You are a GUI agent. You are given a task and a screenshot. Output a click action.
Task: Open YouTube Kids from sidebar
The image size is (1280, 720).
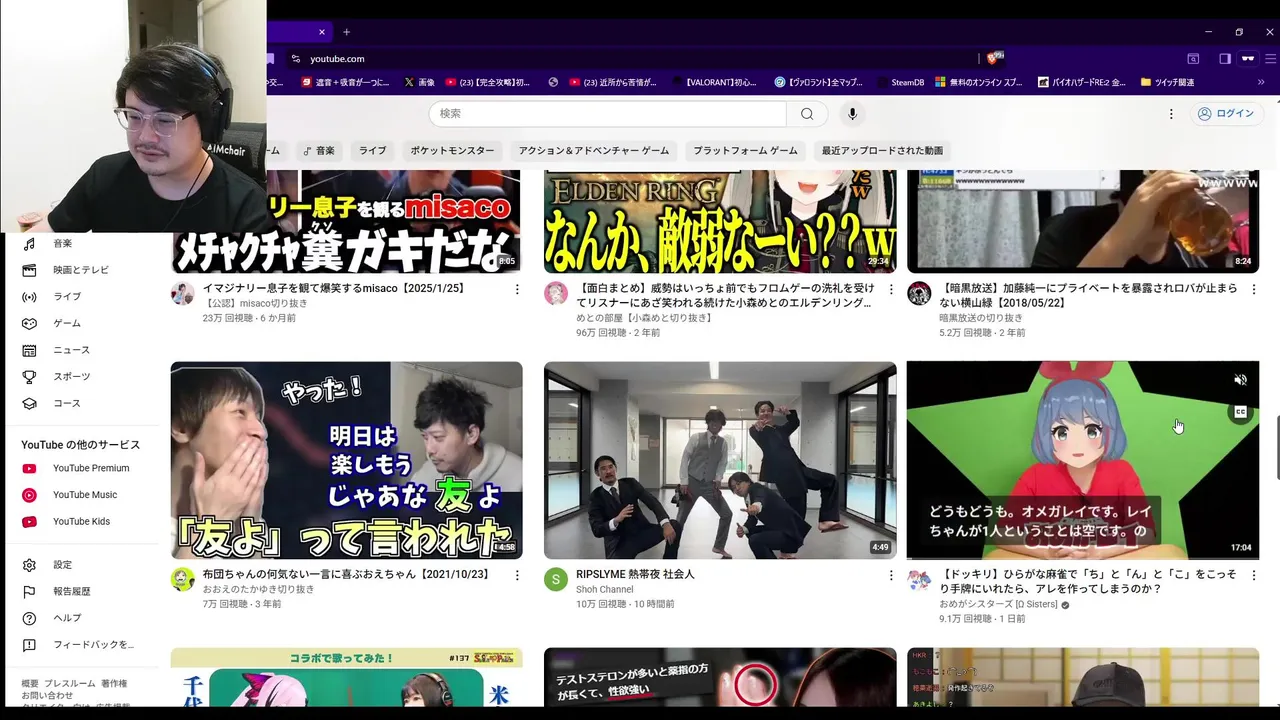[x=81, y=521]
